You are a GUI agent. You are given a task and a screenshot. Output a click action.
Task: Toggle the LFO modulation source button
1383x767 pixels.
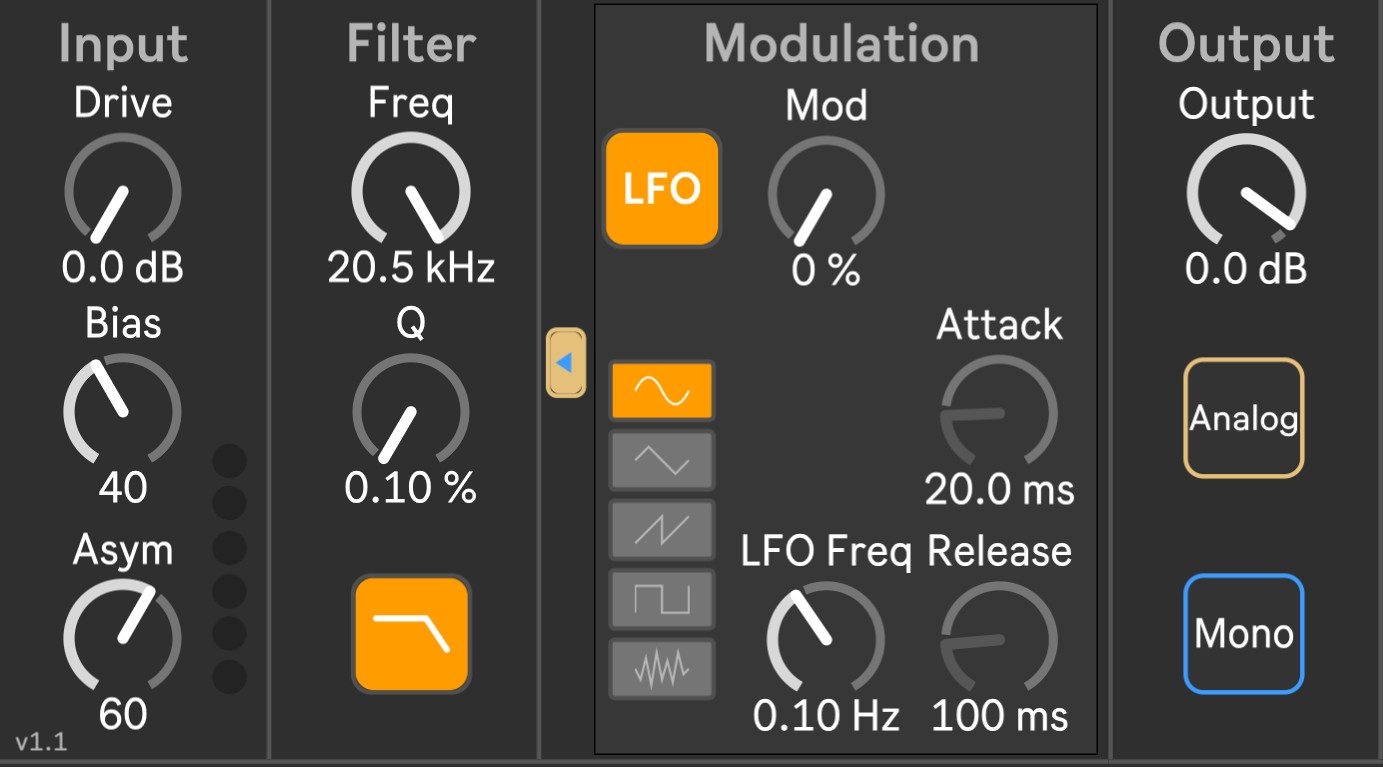pos(661,188)
